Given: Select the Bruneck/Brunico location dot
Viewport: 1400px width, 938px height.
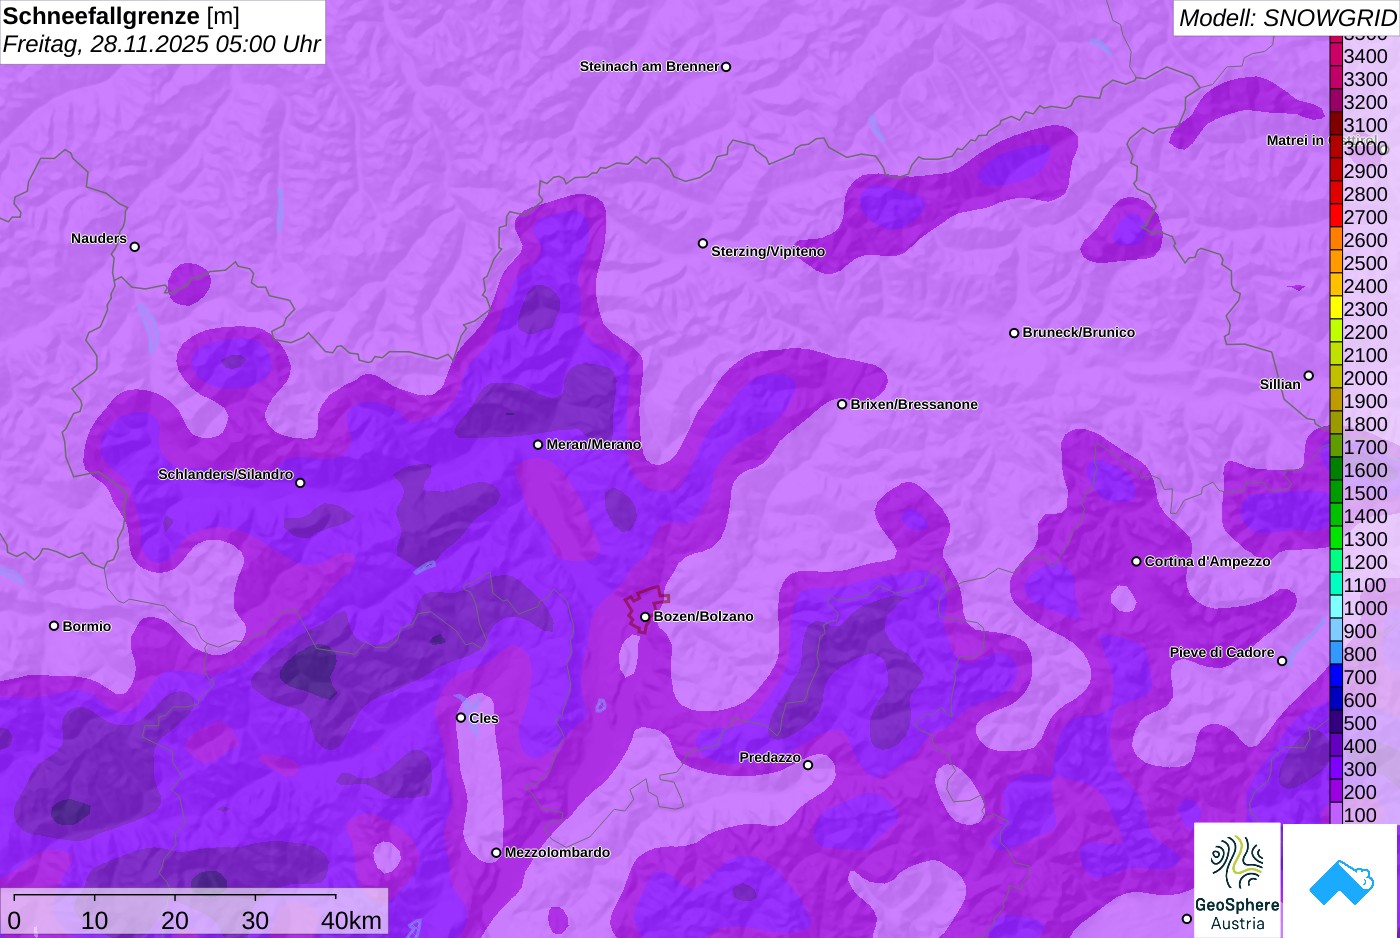Looking at the screenshot, I should point(1014,333).
